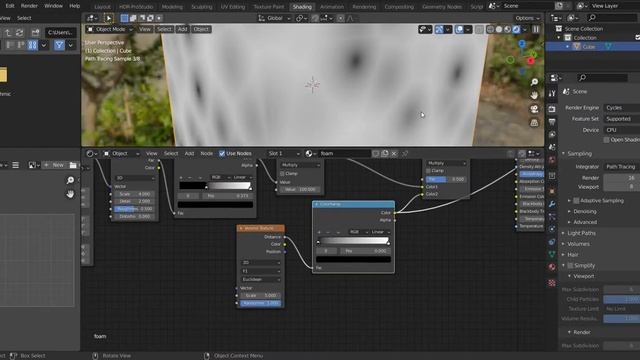Screen dimensions: 640x360
Task: Open the Modifiers wrench properties tab
Action: click(x=552, y=204)
